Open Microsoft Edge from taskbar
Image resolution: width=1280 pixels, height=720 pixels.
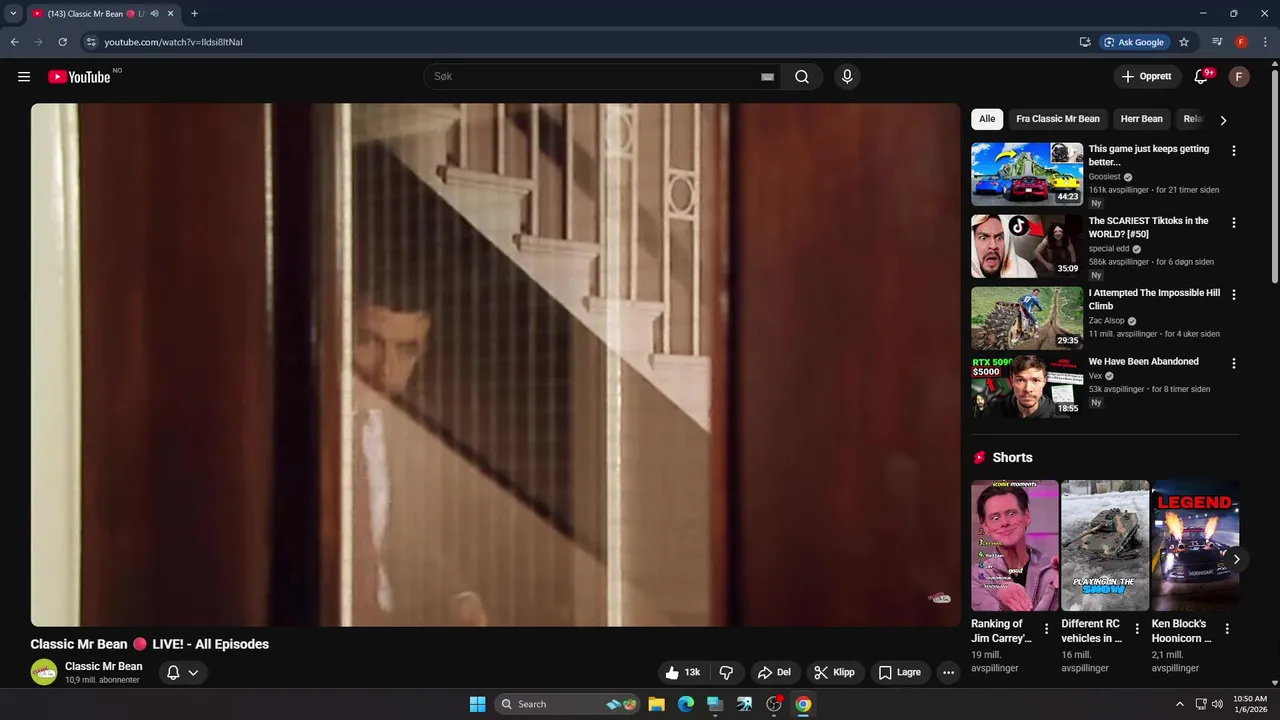click(686, 704)
